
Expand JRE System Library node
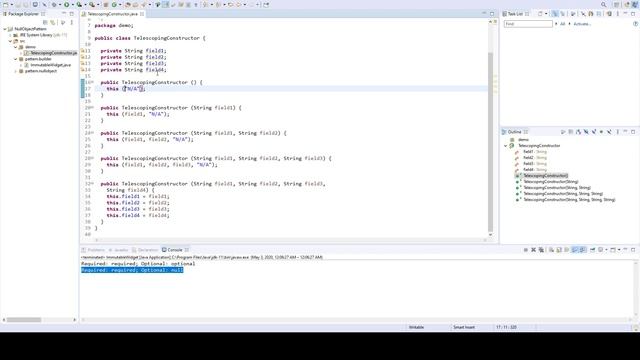click(10, 35)
